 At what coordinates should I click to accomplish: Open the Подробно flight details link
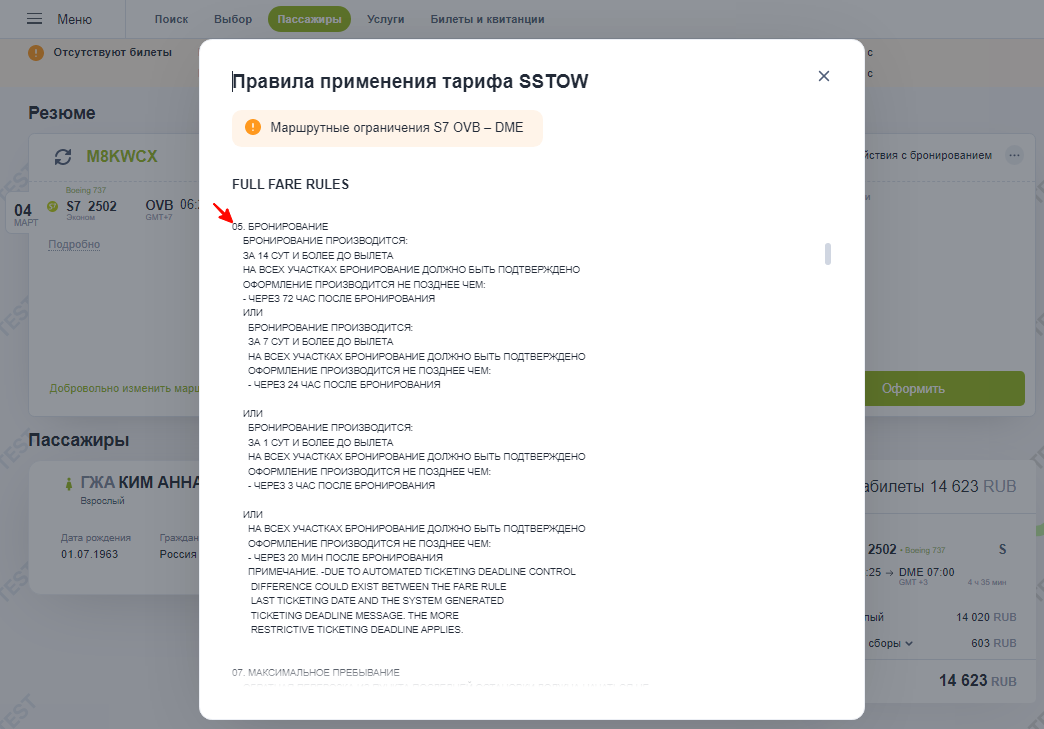(x=74, y=244)
